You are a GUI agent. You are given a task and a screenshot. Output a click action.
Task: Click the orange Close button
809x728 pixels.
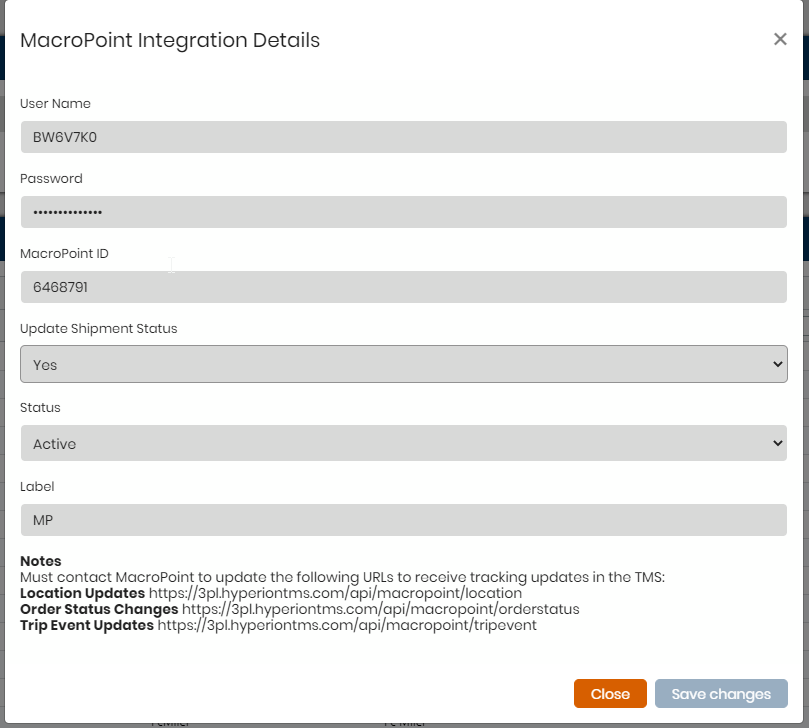[610, 693]
